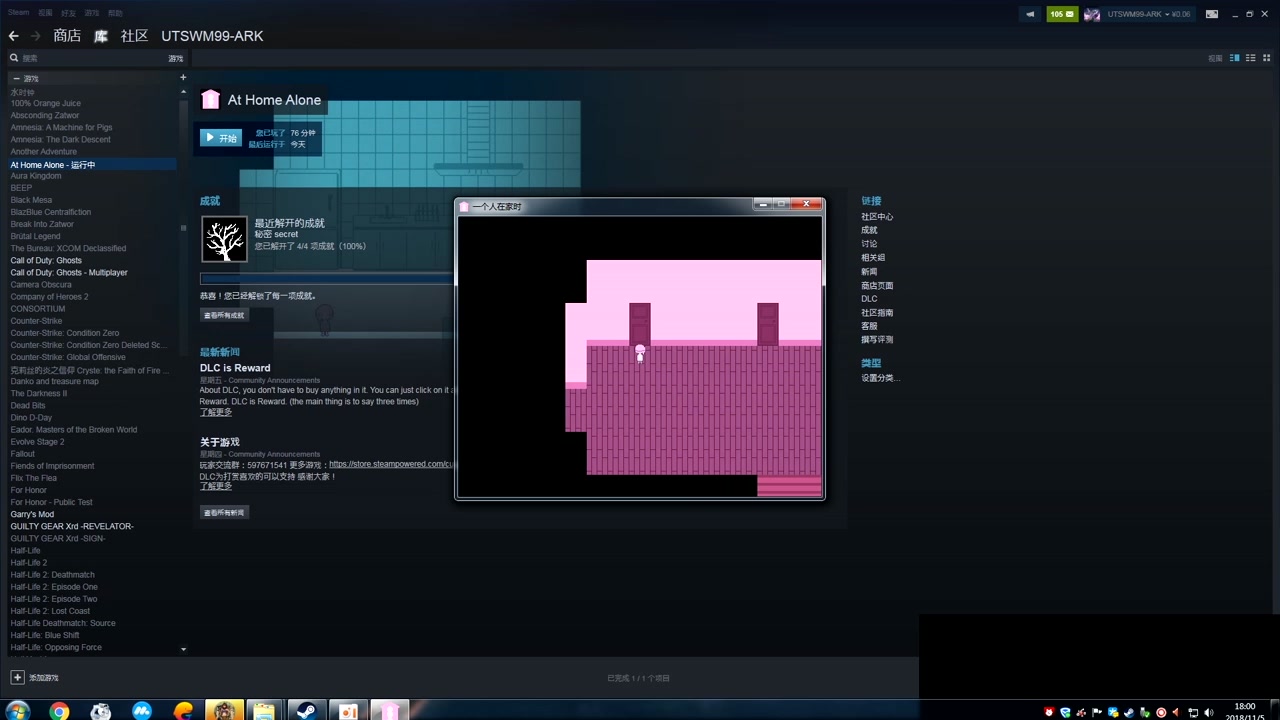Select Half-Life 2: Lost Coast

50,611
